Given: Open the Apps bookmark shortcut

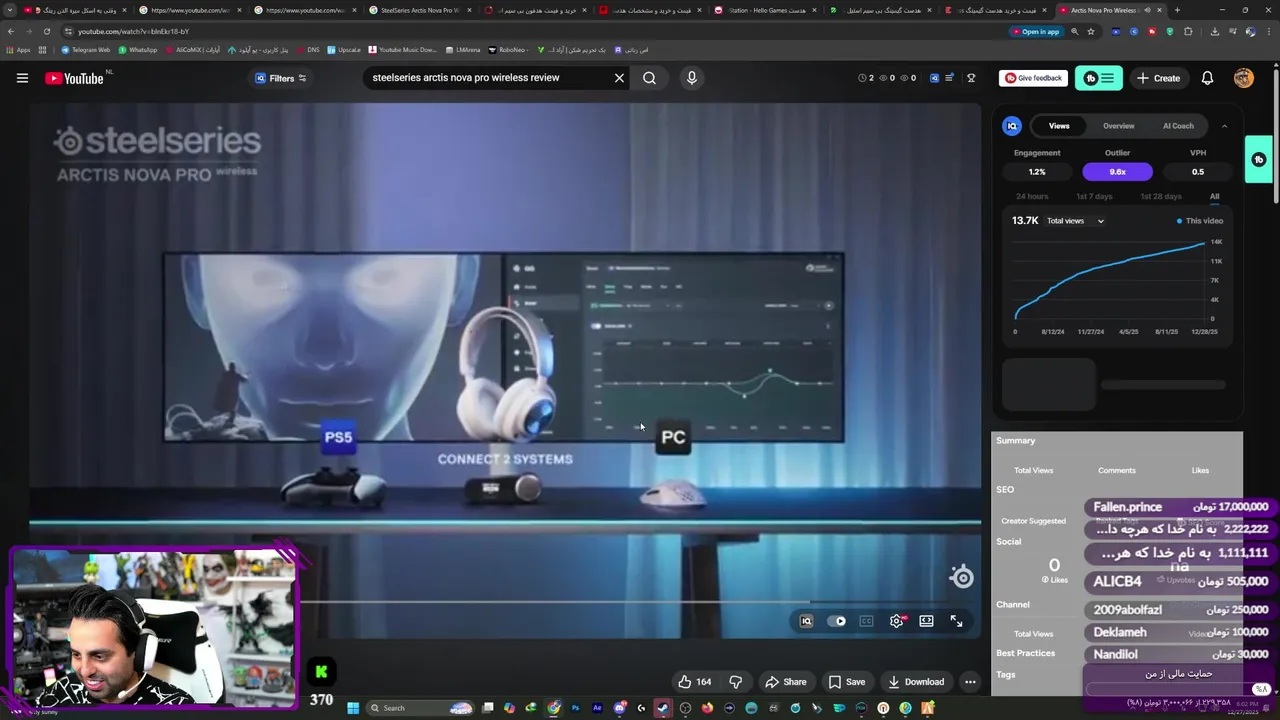Looking at the screenshot, I should 18,50.
